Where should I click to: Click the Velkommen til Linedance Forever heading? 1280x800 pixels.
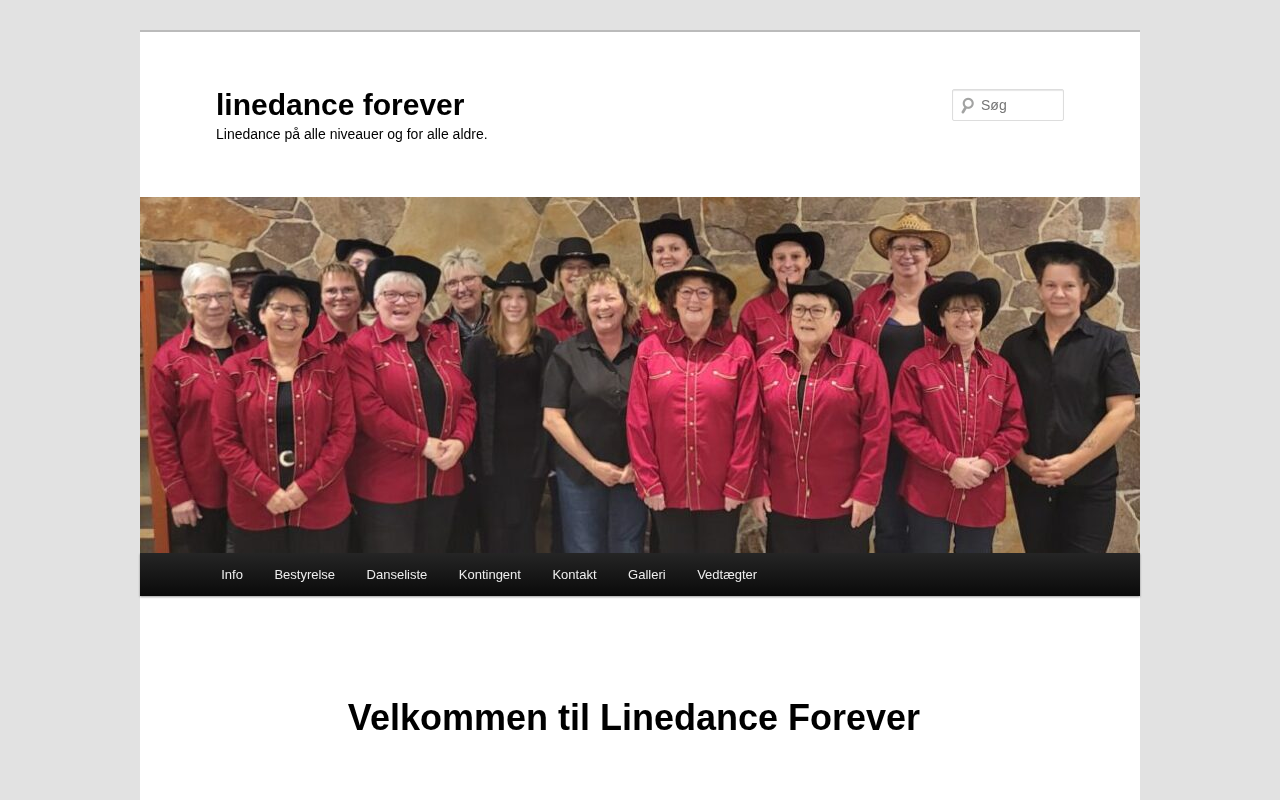[634, 718]
